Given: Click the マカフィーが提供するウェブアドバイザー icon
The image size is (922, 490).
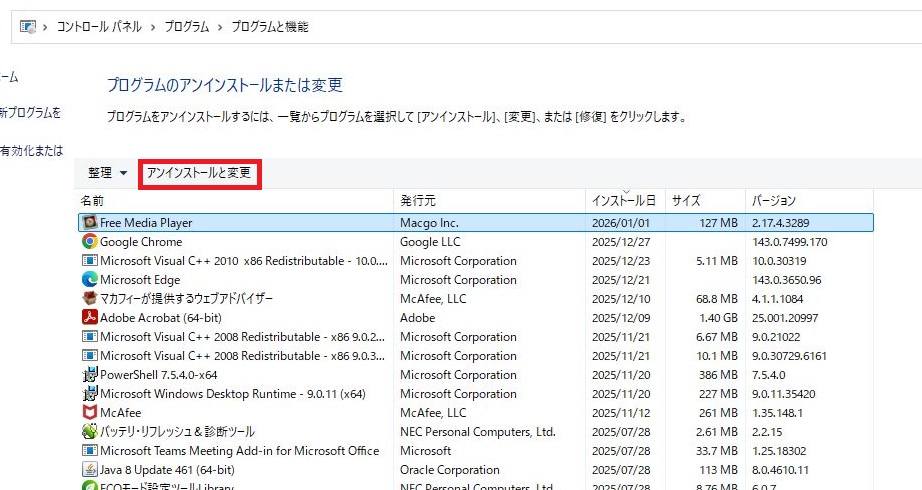Looking at the screenshot, I should click(89, 299).
